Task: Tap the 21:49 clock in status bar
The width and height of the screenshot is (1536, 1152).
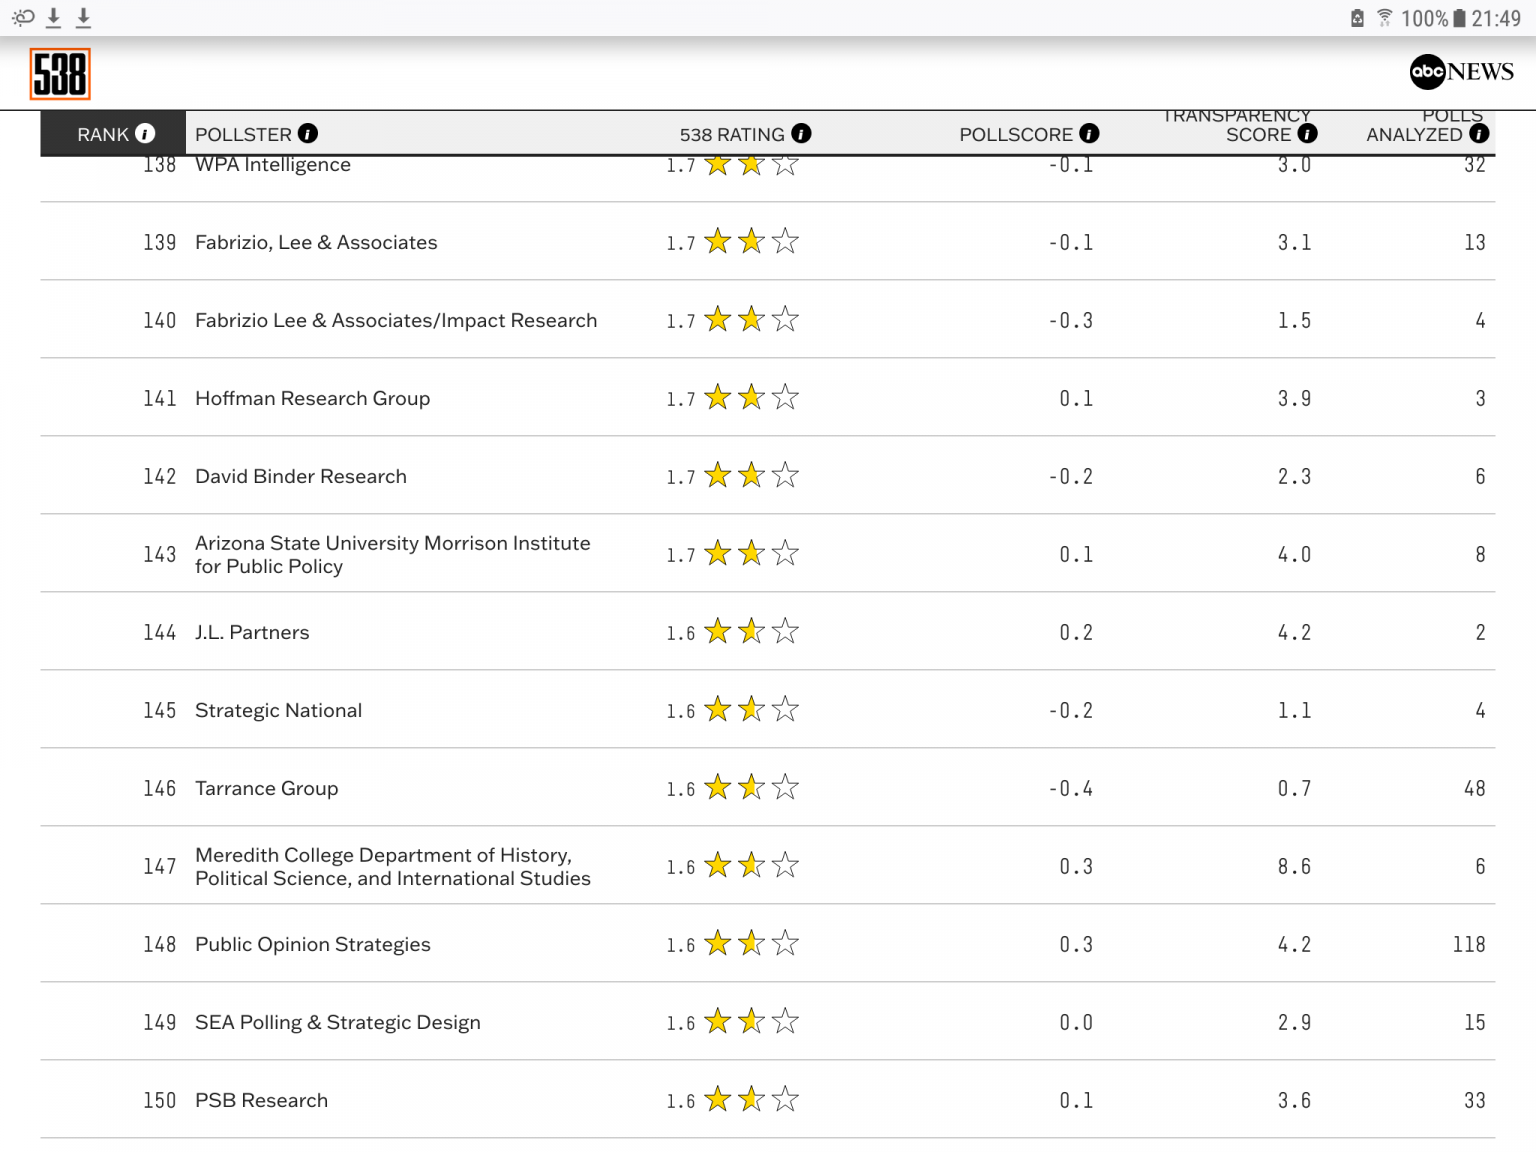Action: tap(1496, 18)
